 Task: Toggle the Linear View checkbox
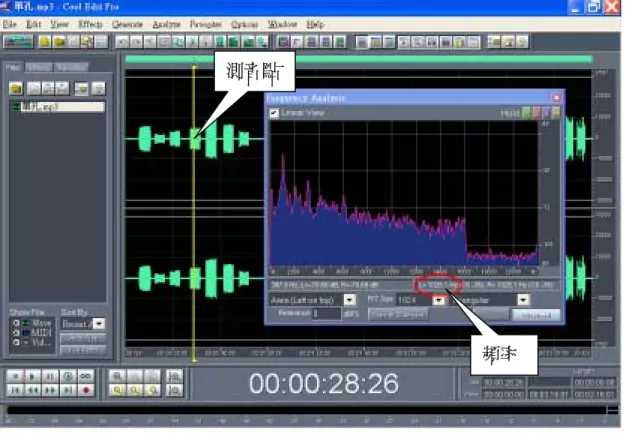(x=274, y=113)
